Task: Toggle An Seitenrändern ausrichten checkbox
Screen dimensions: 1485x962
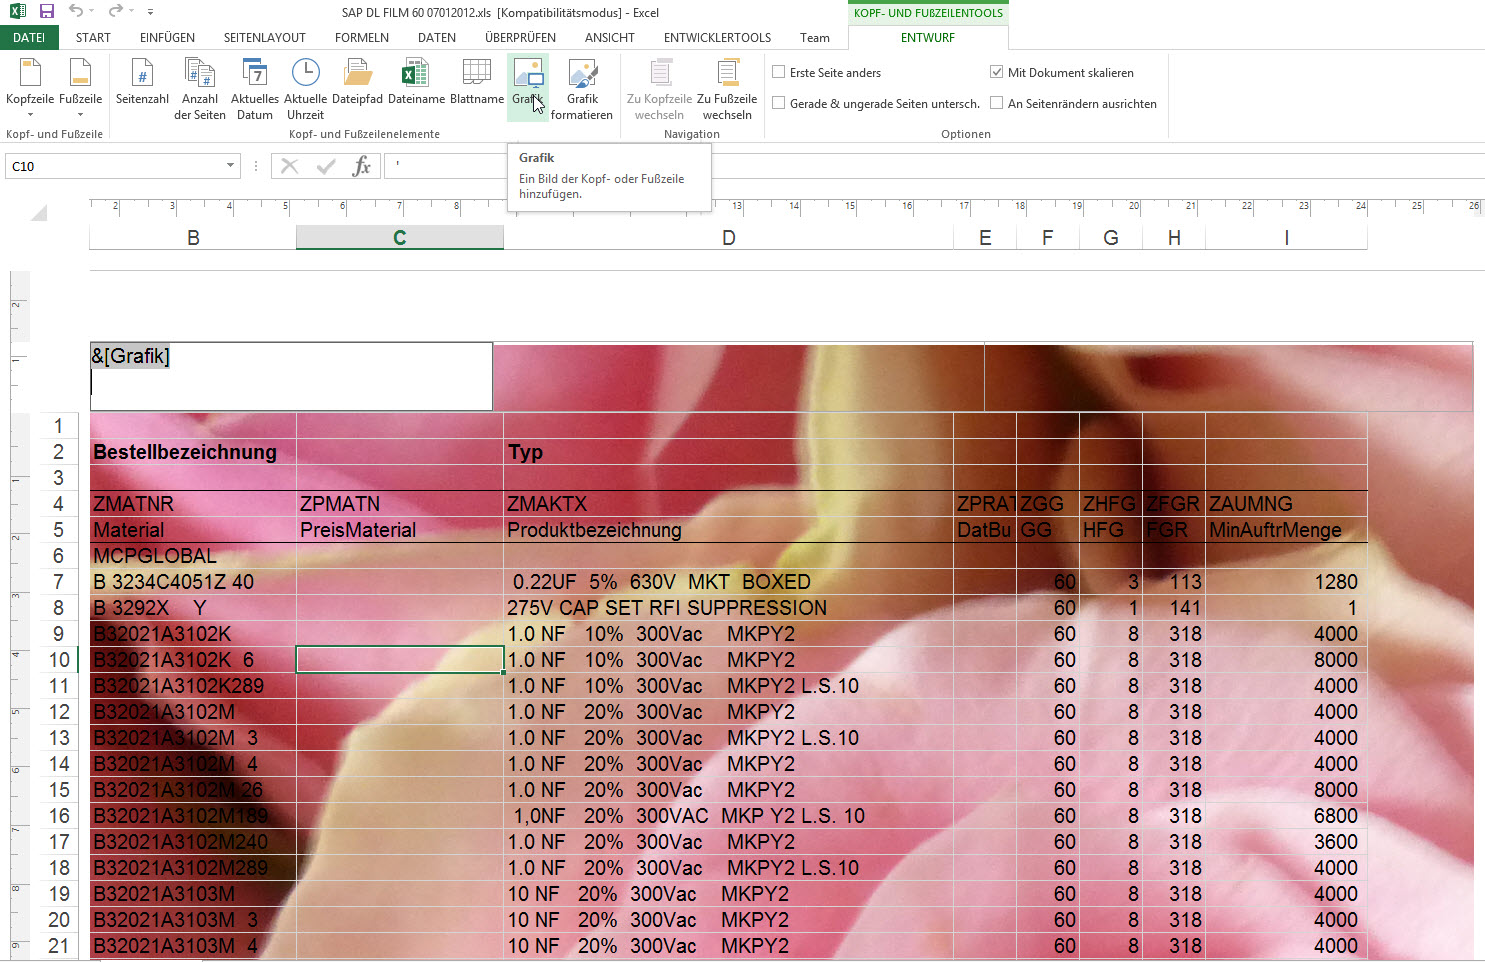Action: click(996, 103)
